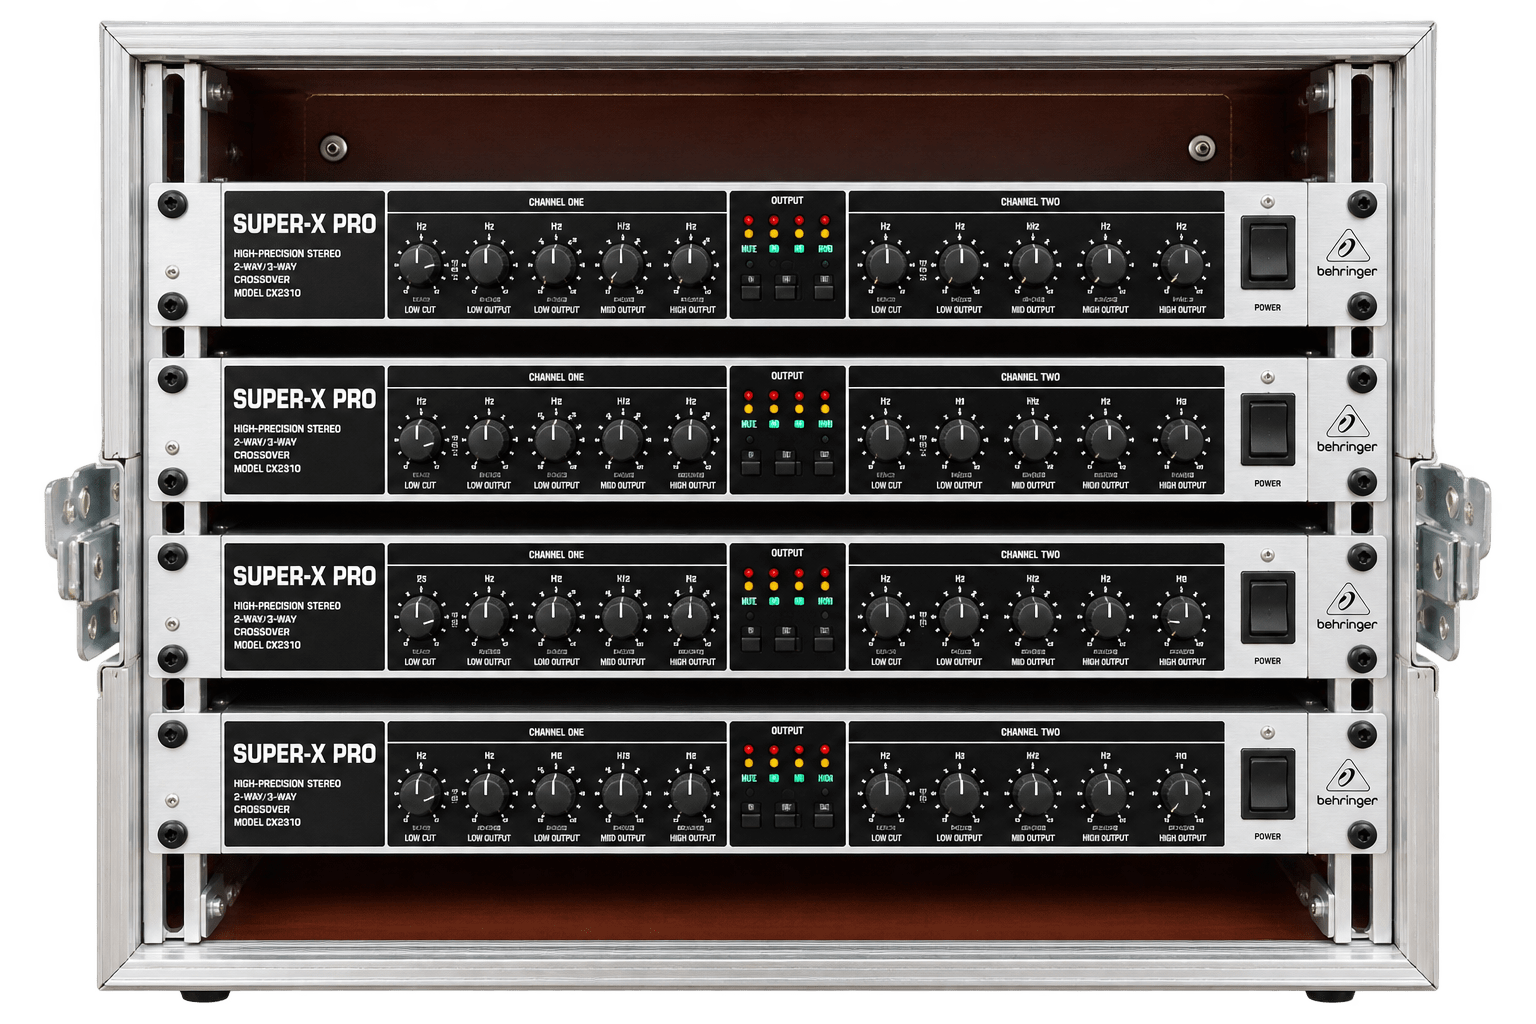
Task: Flip the power switch on the top unit
Action: [1267, 253]
